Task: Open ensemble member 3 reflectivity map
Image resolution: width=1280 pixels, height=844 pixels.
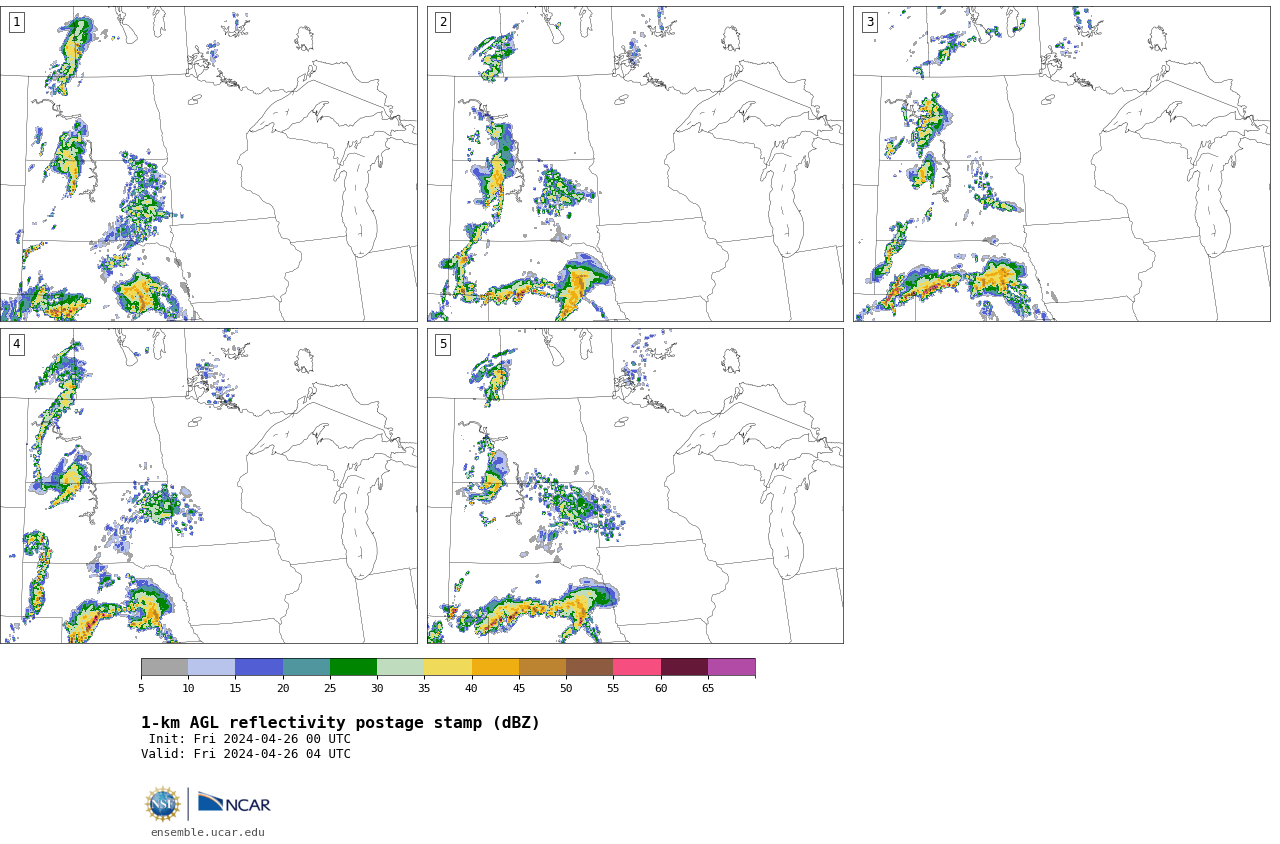Action: click(x=1061, y=164)
